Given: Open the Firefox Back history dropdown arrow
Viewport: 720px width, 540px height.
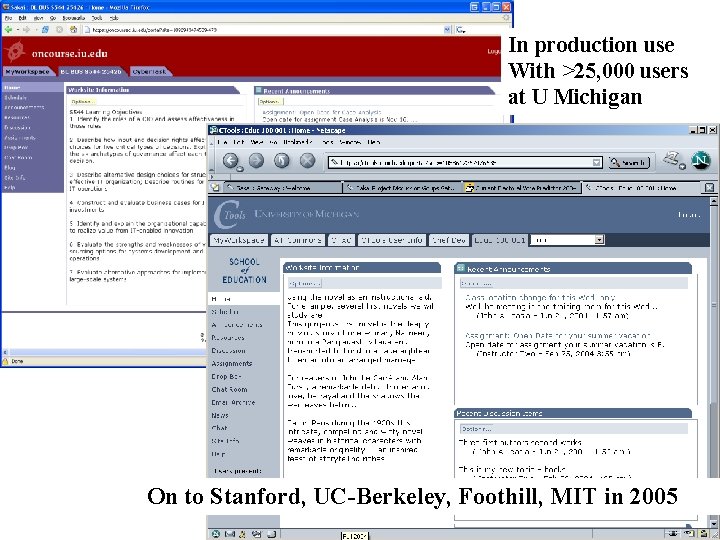Looking at the screenshot, I should [x=17, y=29].
